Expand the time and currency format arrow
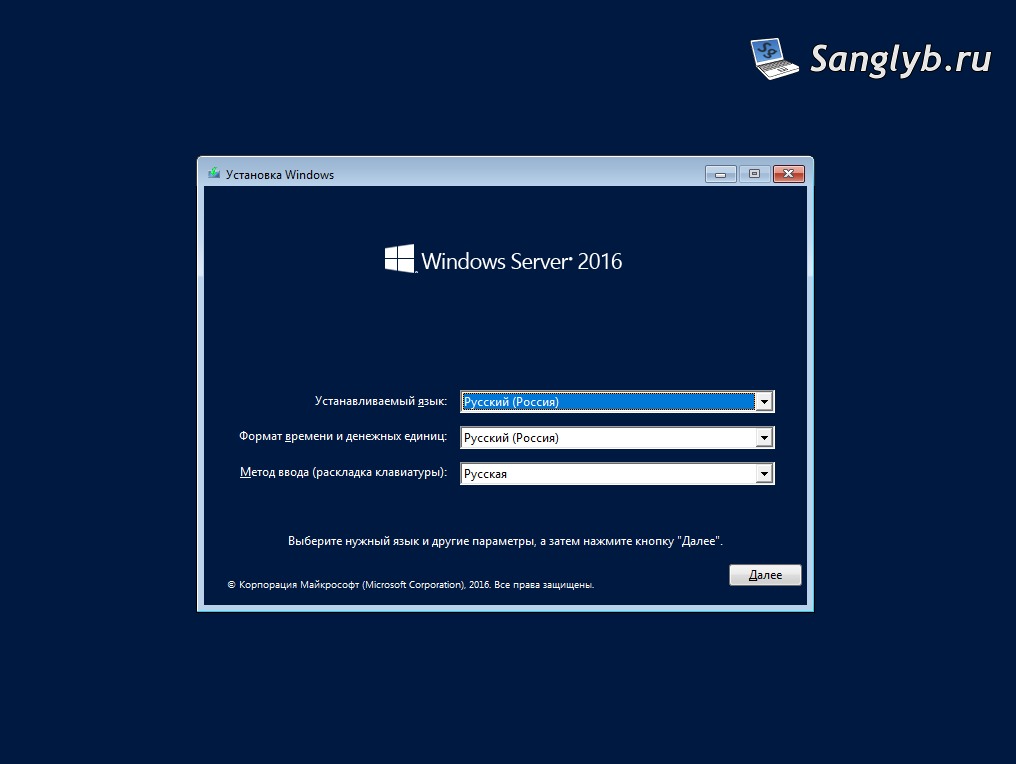This screenshot has height=764, width=1016. [x=765, y=438]
